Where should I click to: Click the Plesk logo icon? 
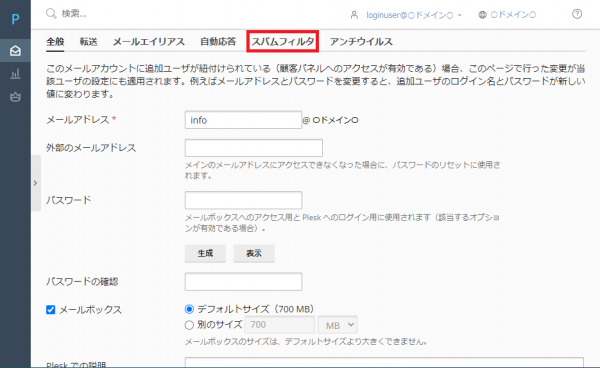coord(15,19)
